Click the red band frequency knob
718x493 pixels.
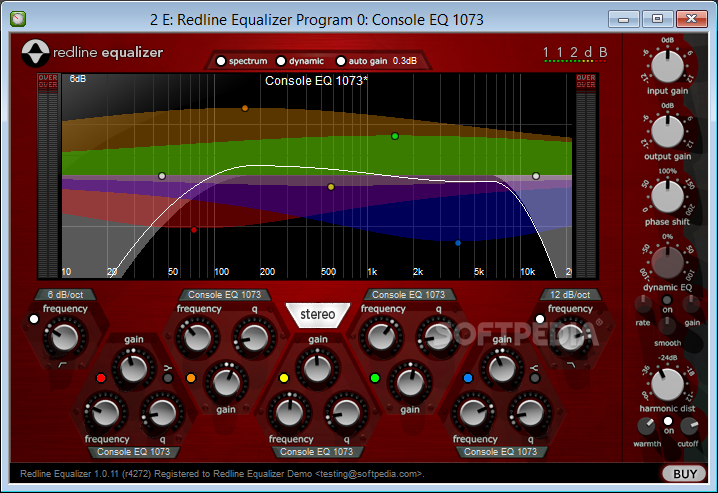[105, 413]
